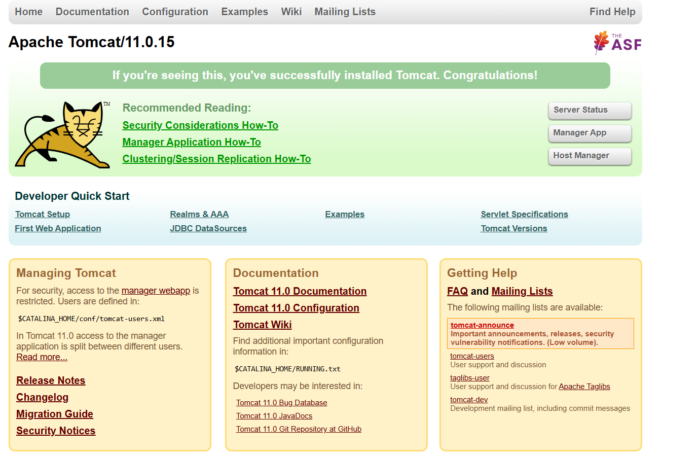Open the Home menu item
This screenshot has height=455, width=700.
(x=29, y=12)
